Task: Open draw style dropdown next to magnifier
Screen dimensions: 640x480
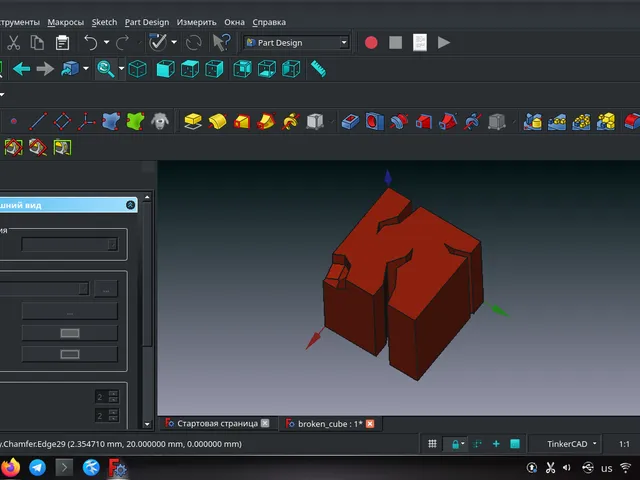Action: click(121, 69)
